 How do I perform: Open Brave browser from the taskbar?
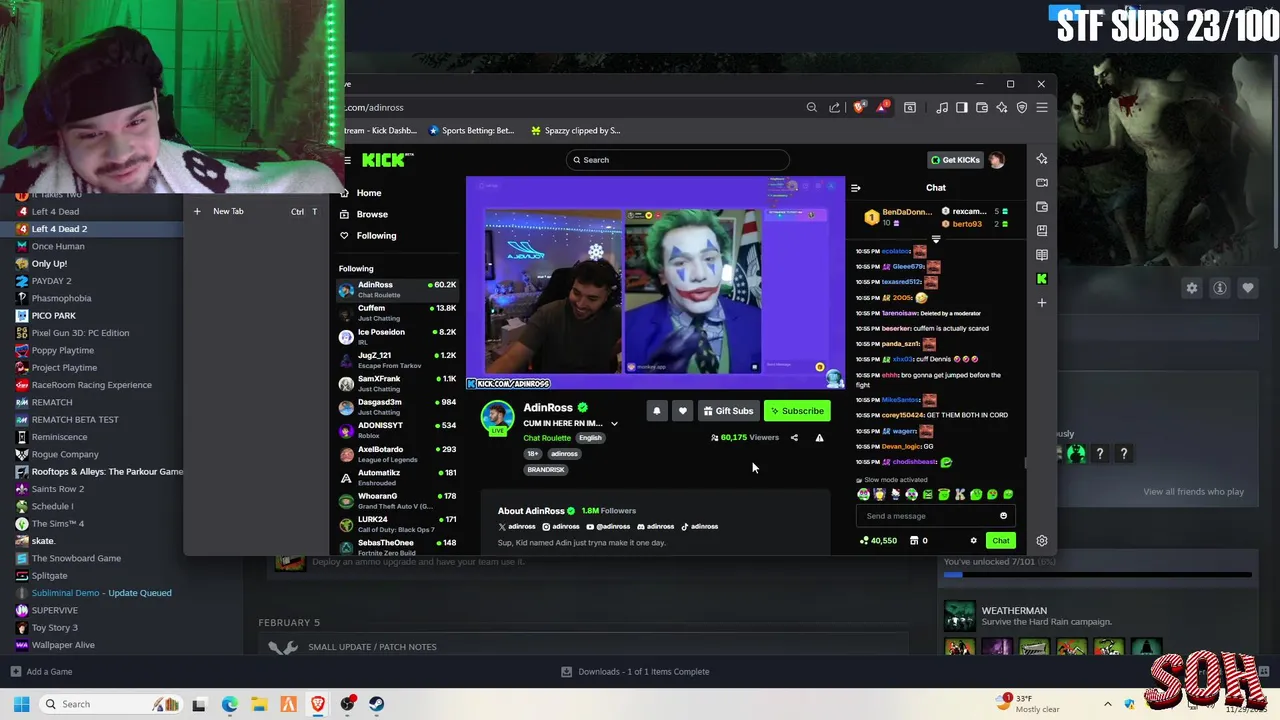pyautogui.click(x=318, y=704)
